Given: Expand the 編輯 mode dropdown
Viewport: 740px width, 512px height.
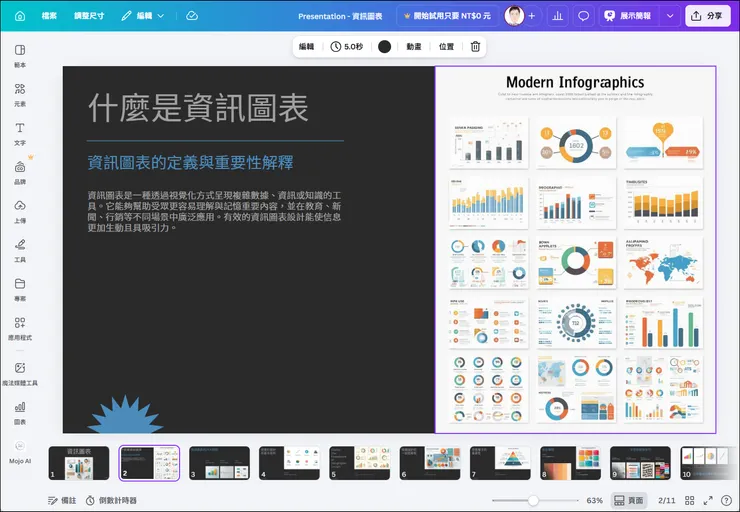Looking at the screenshot, I should click(x=143, y=16).
